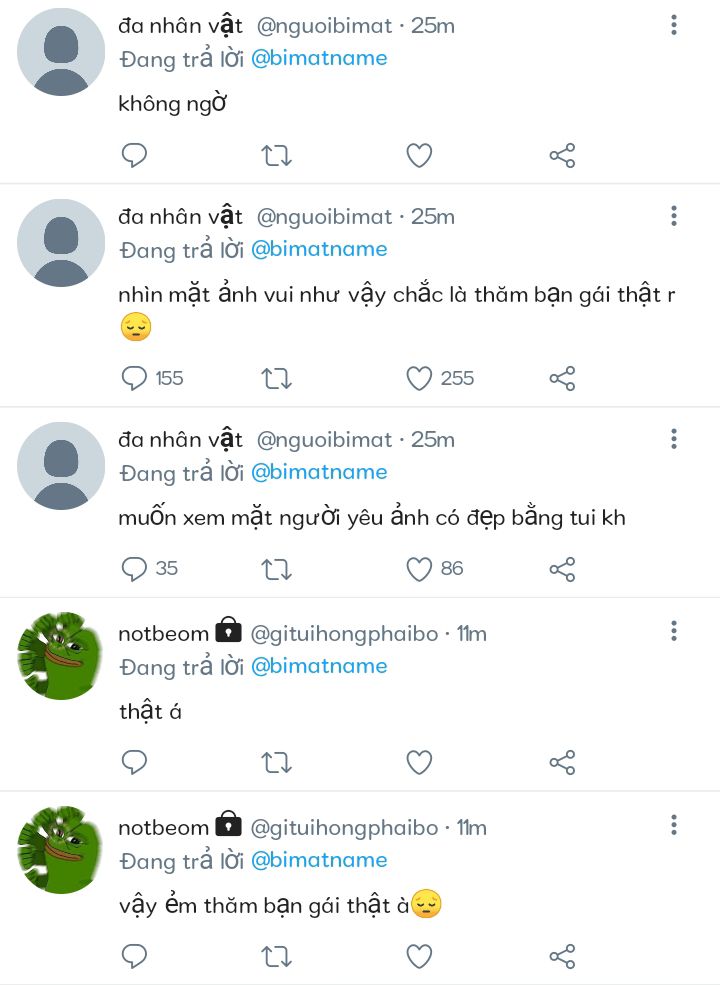Retweet the "không ngờ" tweet
Viewport: 720px width, 985px height.
click(276, 155)
